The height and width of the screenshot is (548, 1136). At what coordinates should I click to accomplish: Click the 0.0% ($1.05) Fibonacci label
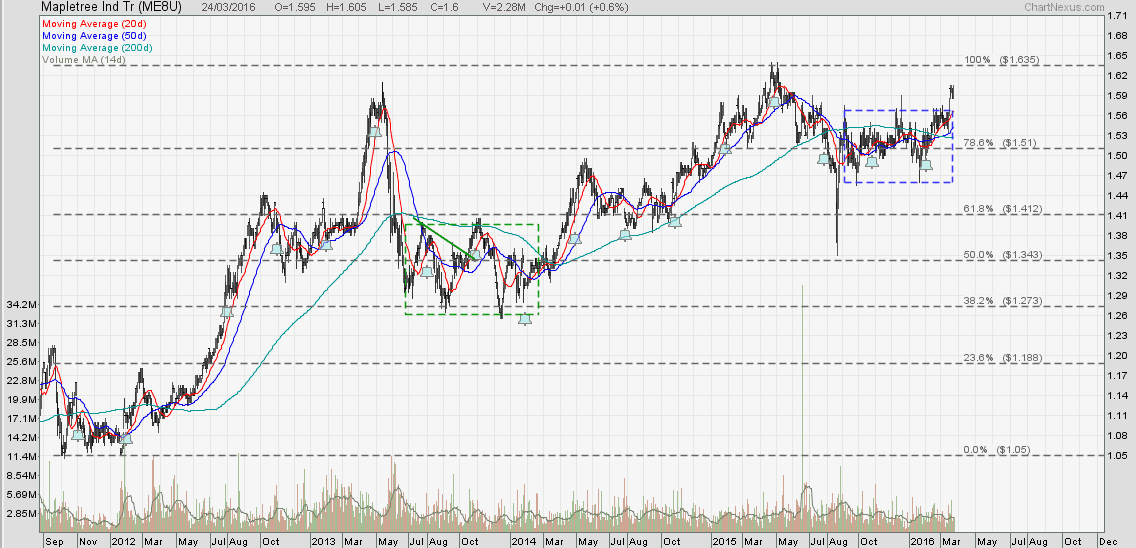point(997,450)
